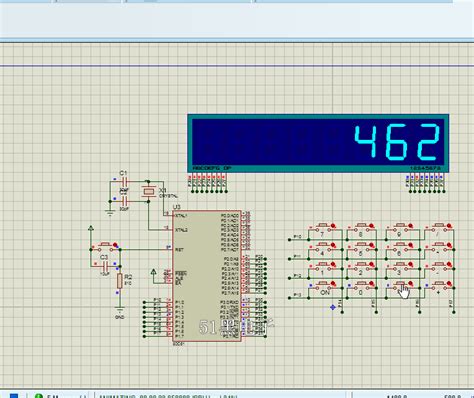Viewport: 474px width, 398px height.
Task: Click the green simulation status indicator icon
Action: tap(39, 396)
